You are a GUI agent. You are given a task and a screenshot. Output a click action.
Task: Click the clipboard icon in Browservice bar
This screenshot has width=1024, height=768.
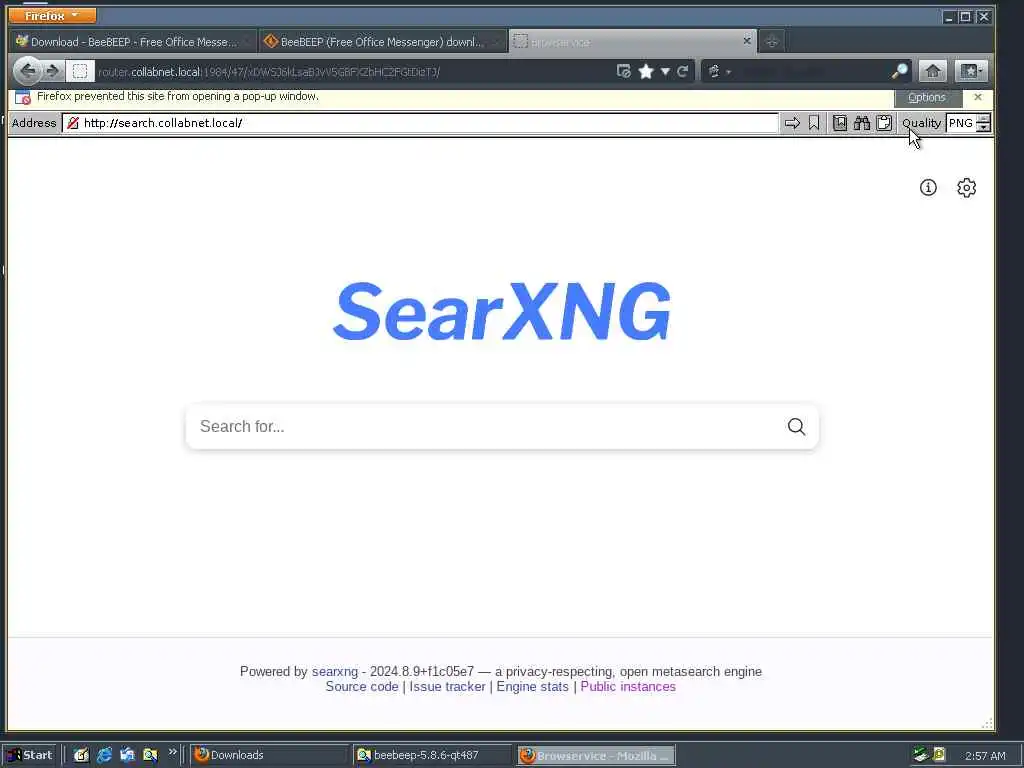[884, 123]
